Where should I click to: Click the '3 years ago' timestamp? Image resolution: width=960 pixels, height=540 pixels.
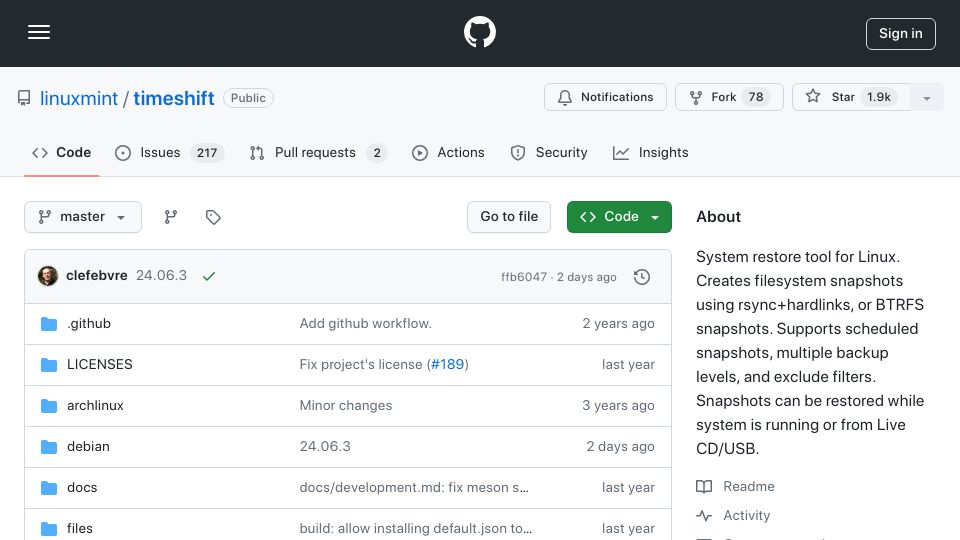coord(618,405)
